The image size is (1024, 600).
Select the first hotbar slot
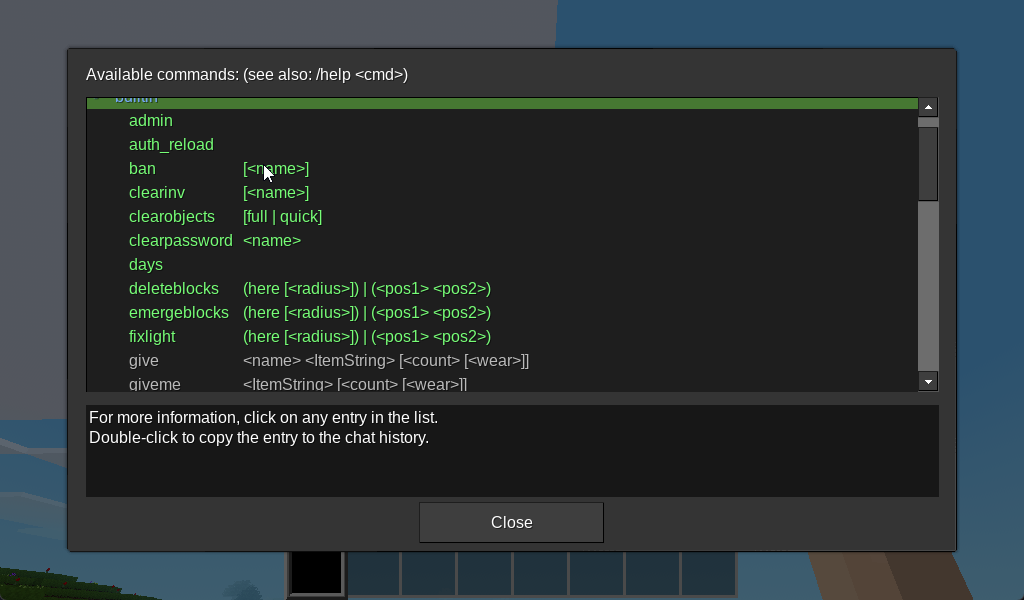tap(316, 573)
